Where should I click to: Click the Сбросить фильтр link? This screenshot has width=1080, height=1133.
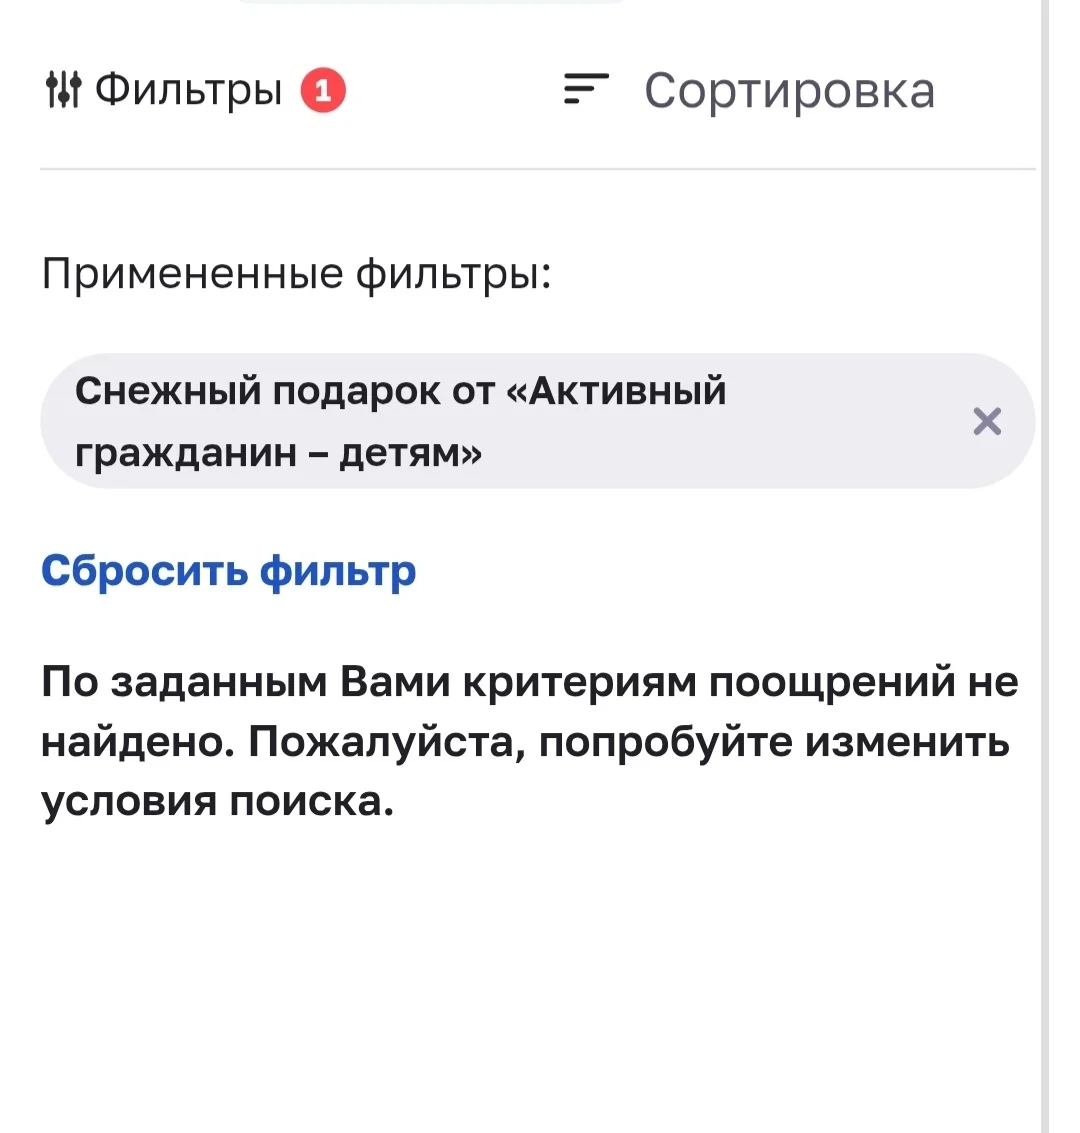click(228, 571)
